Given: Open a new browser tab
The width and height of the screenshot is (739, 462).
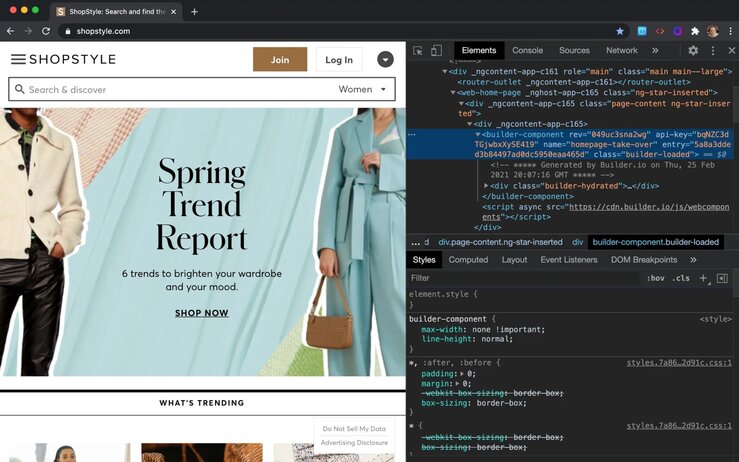Looking at the screenshot, I should [x=194, y=12].
